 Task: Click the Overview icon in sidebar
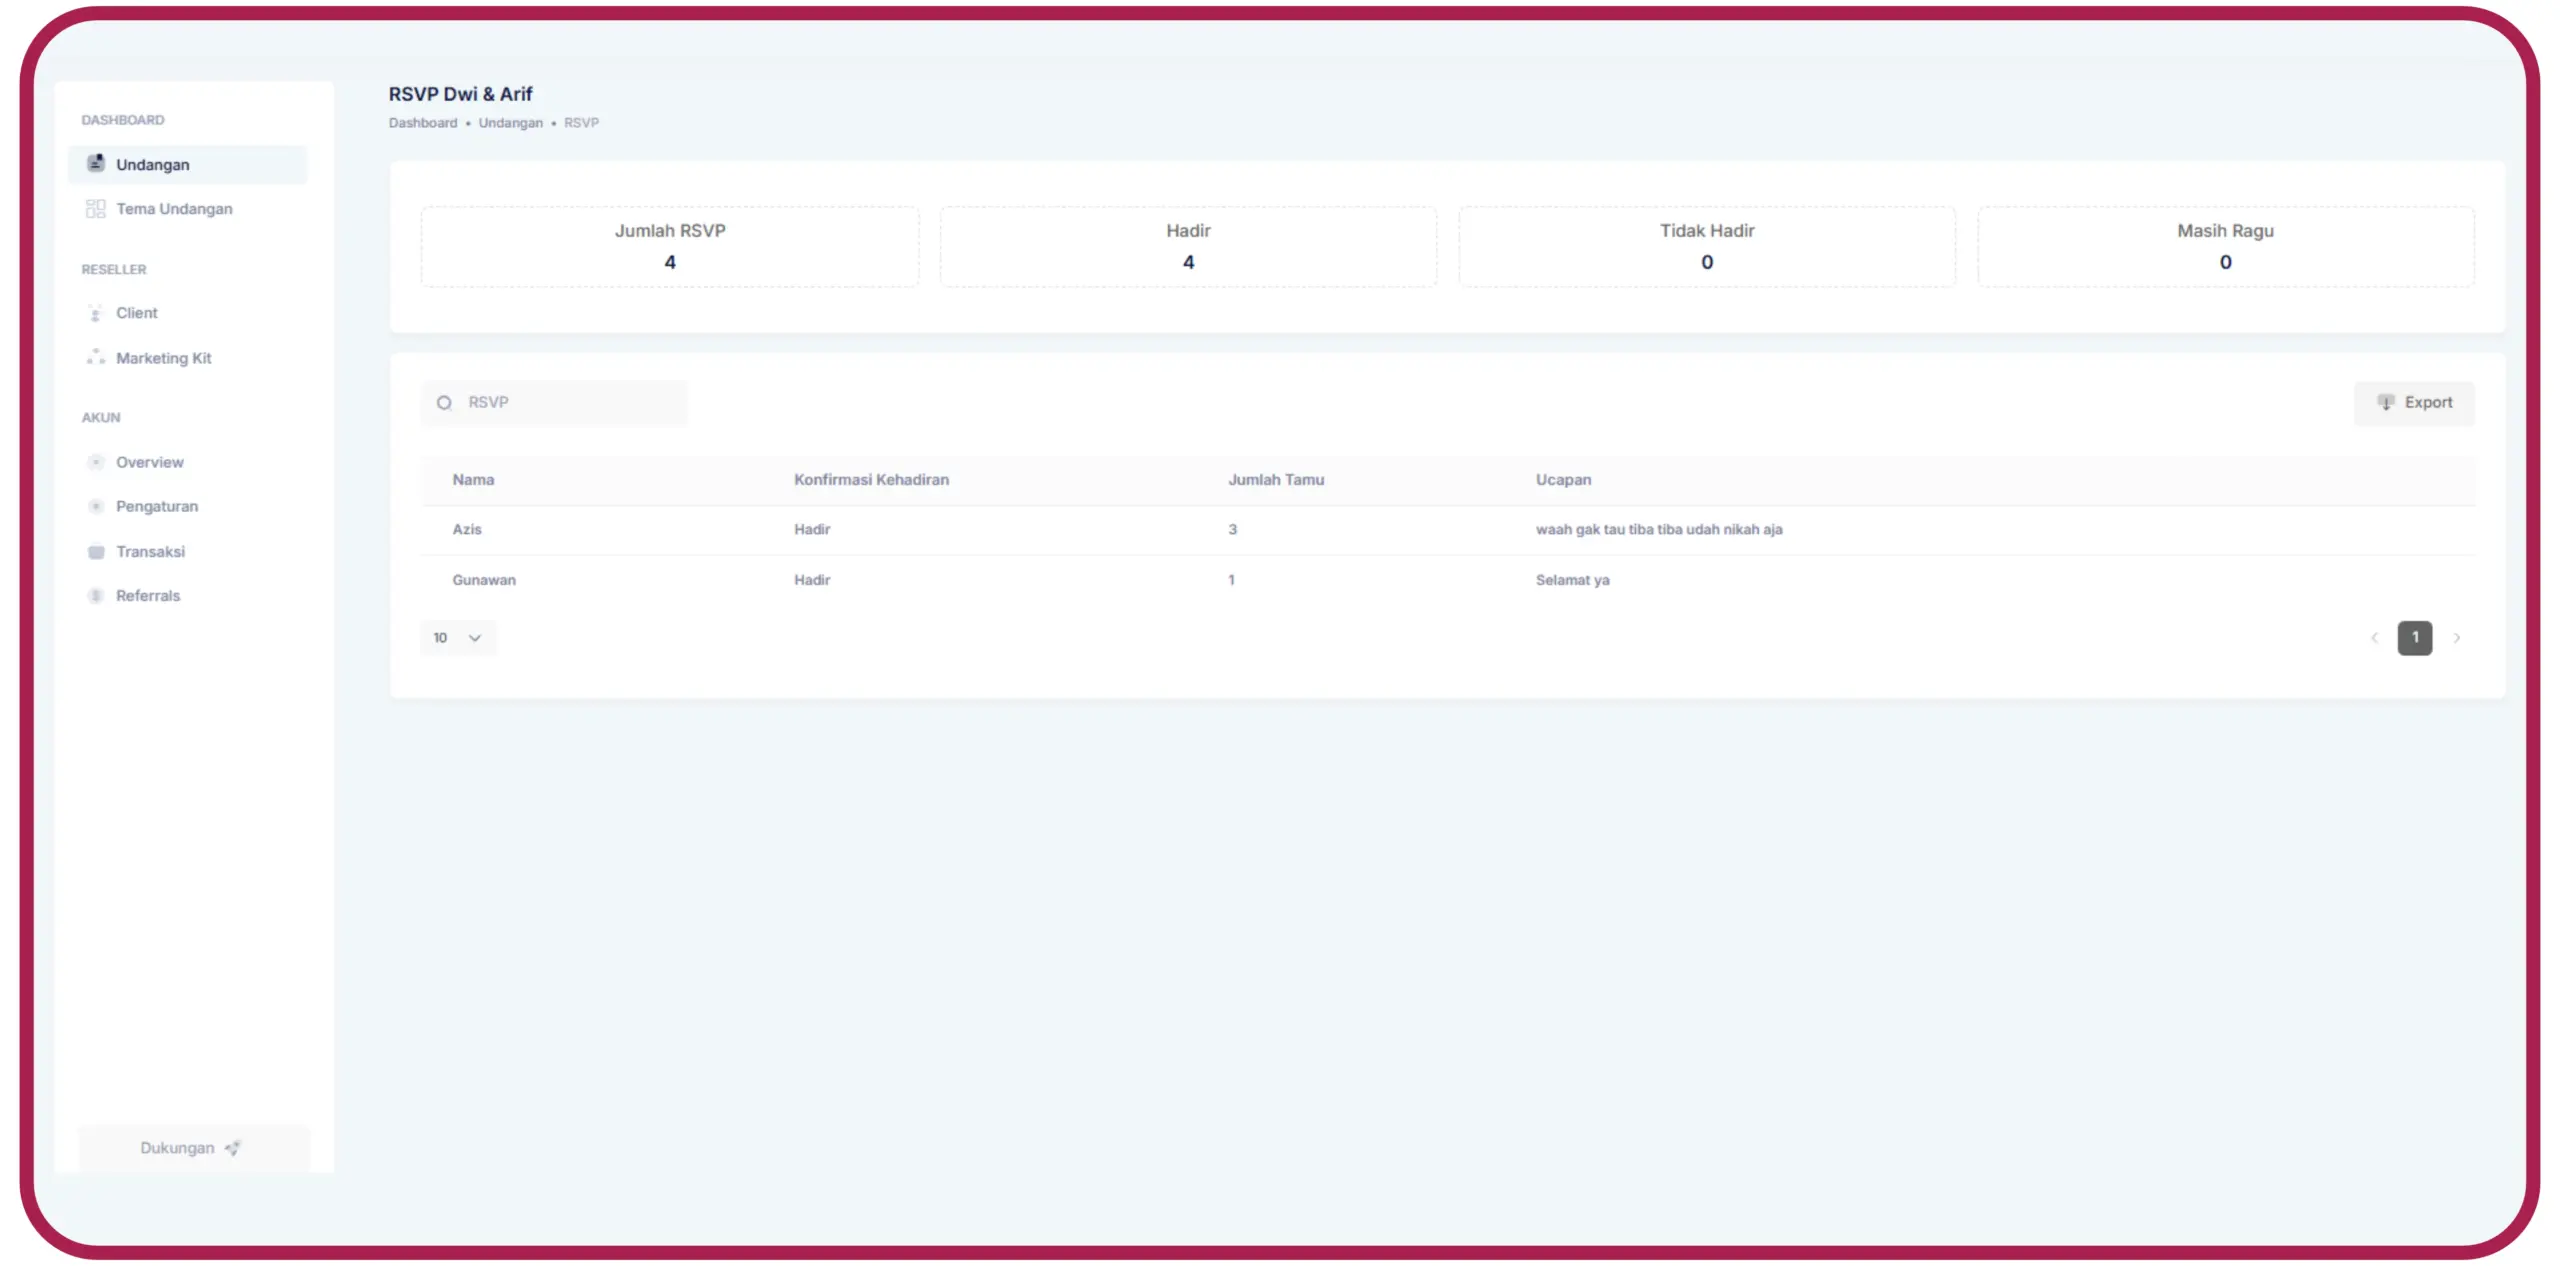pyautogui.click(x=96, y=462)
